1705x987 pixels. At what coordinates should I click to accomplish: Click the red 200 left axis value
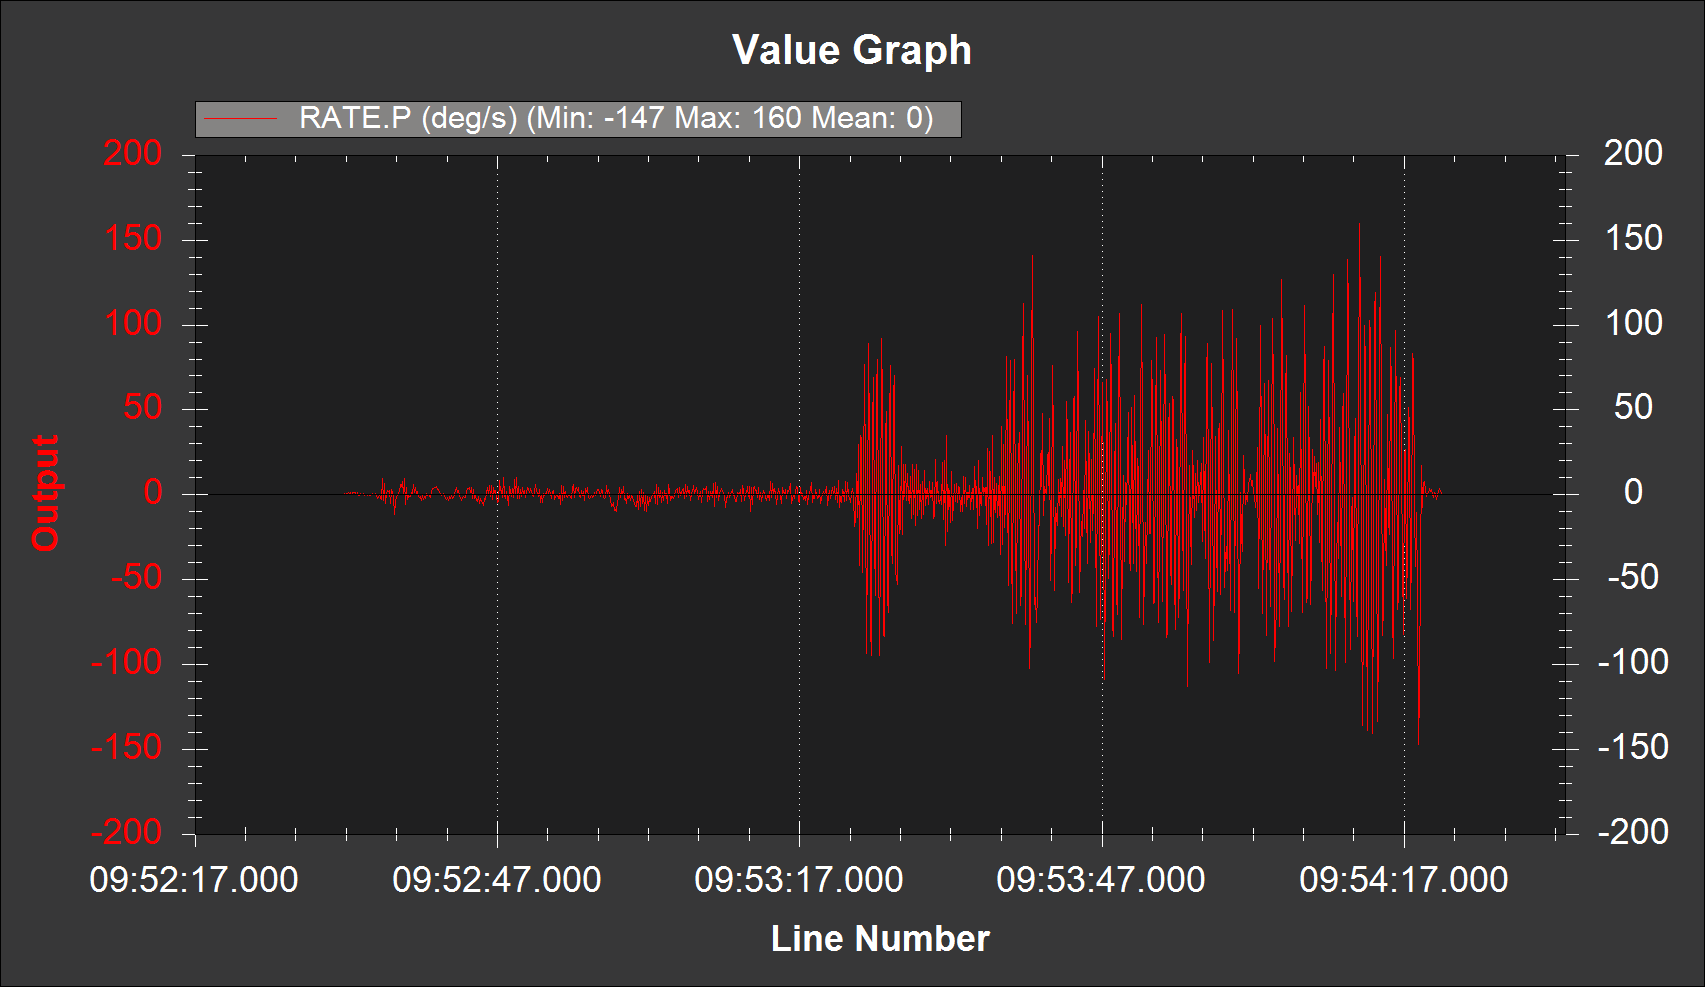[x=132, y=154]
